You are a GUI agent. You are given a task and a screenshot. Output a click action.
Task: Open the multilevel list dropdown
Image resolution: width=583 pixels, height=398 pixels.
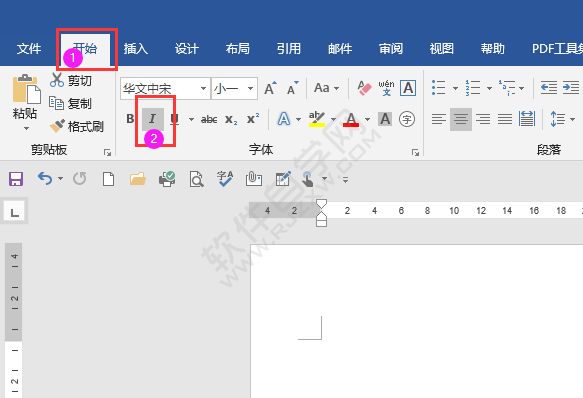pos(521,89)
